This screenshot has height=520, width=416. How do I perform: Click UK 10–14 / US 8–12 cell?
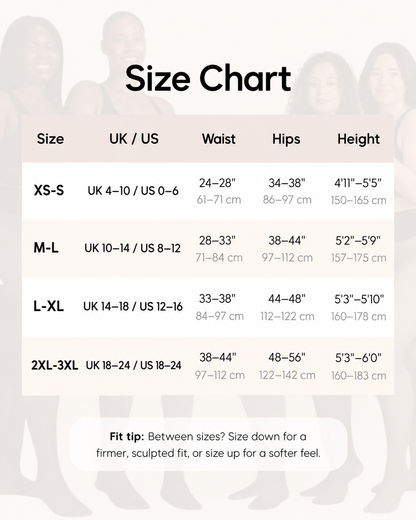point(132,248)
